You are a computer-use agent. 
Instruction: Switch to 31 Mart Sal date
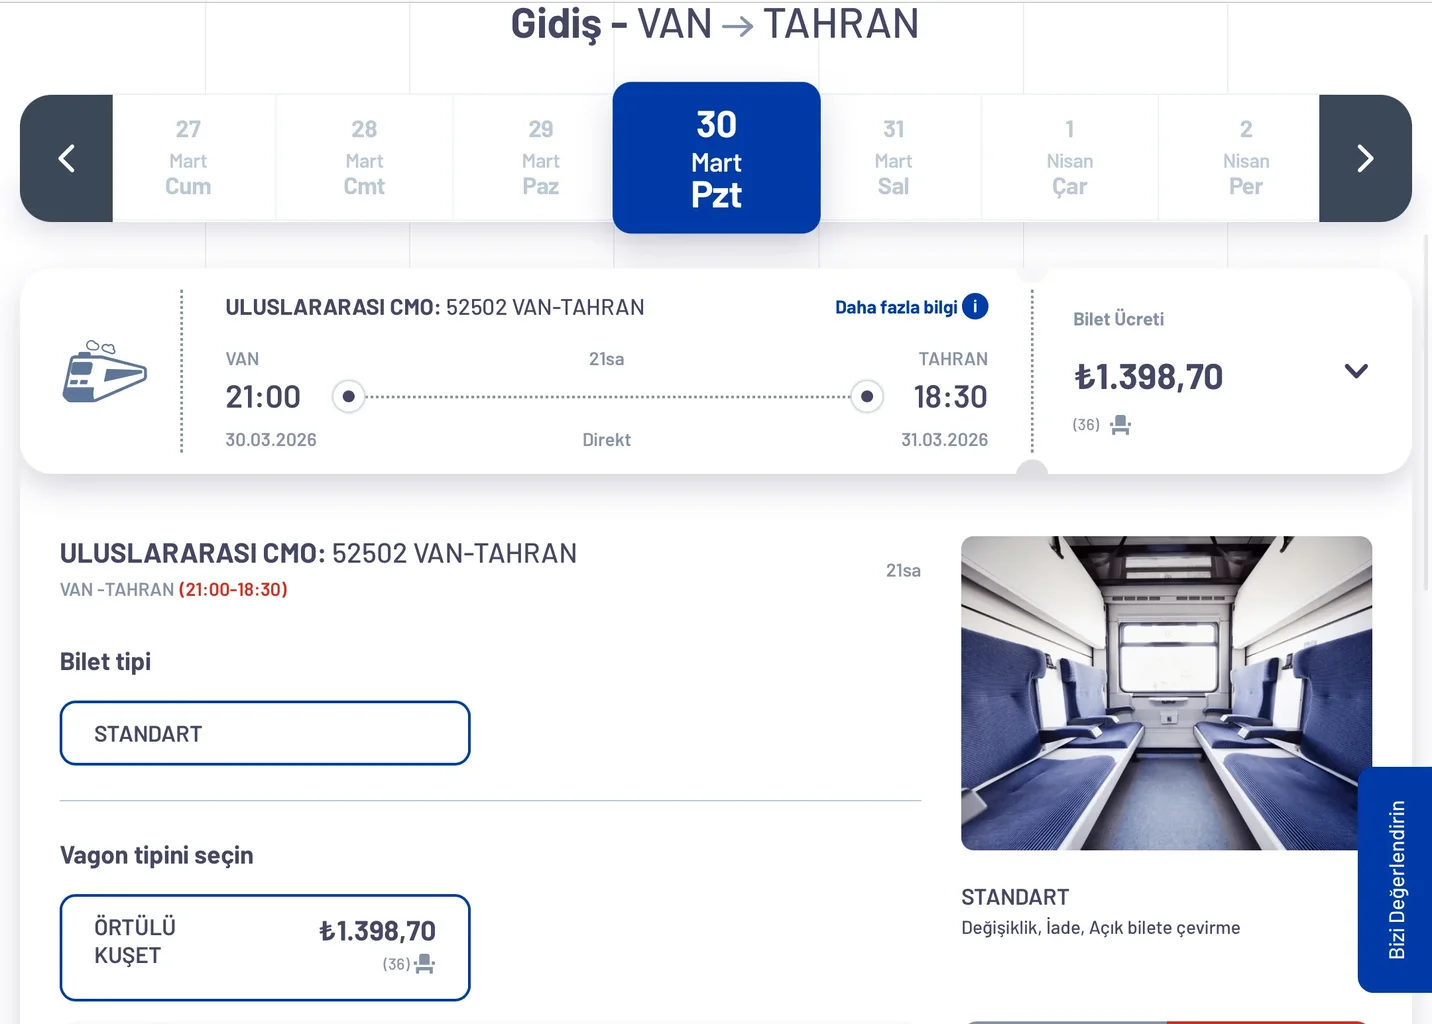pos(893,158)
